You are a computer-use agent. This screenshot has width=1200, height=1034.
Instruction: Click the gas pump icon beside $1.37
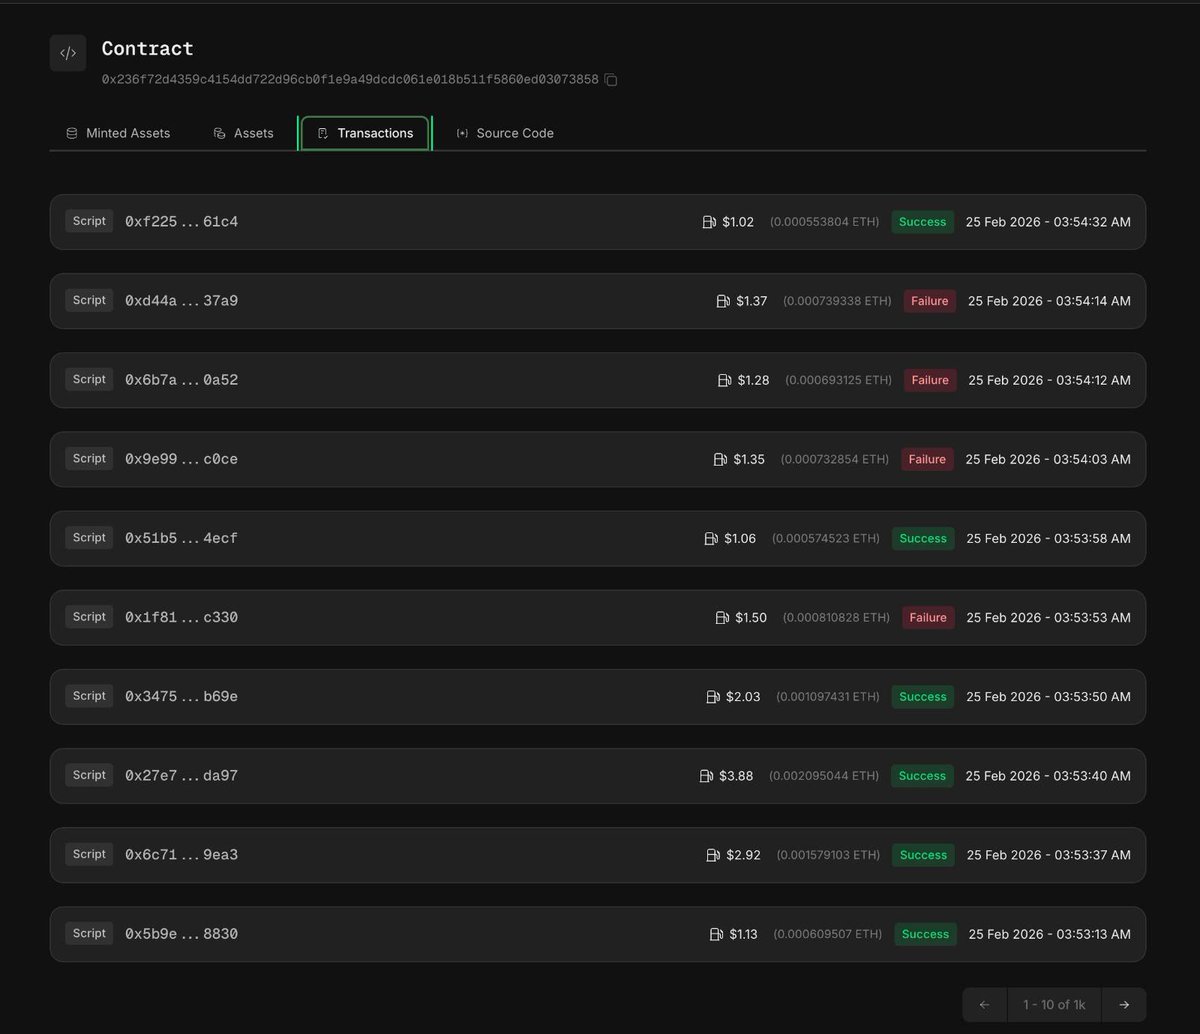[x=723, y=301]
